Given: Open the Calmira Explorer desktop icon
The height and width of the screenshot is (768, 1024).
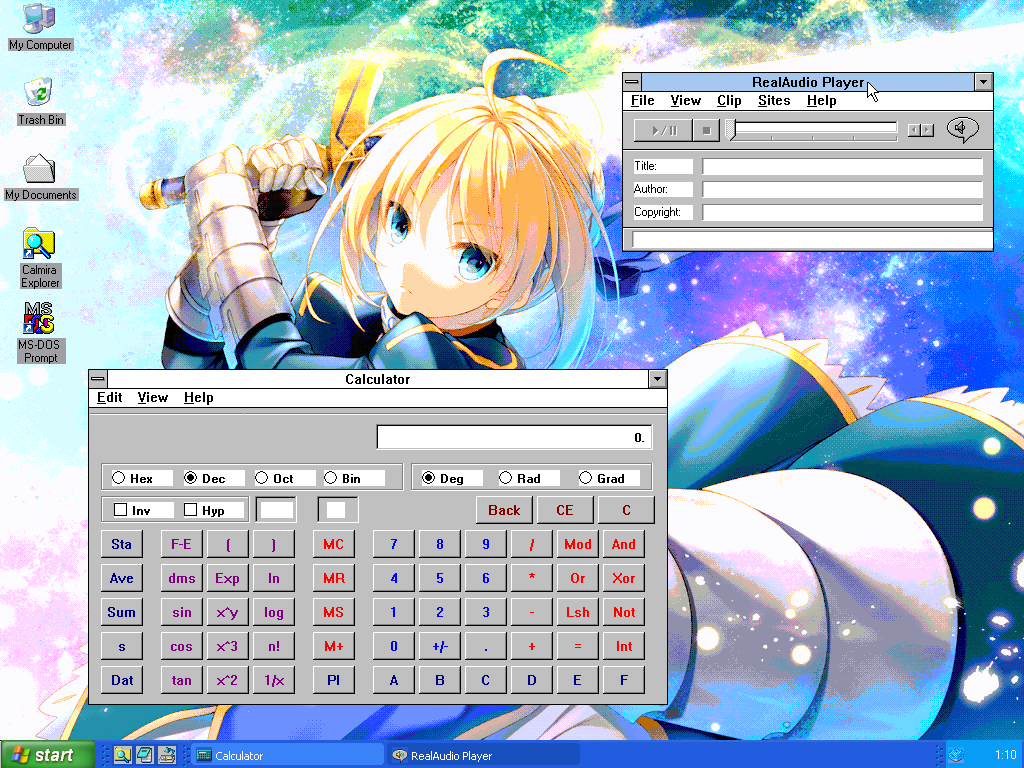Looking at the screenshot, I should pos(40,244).
